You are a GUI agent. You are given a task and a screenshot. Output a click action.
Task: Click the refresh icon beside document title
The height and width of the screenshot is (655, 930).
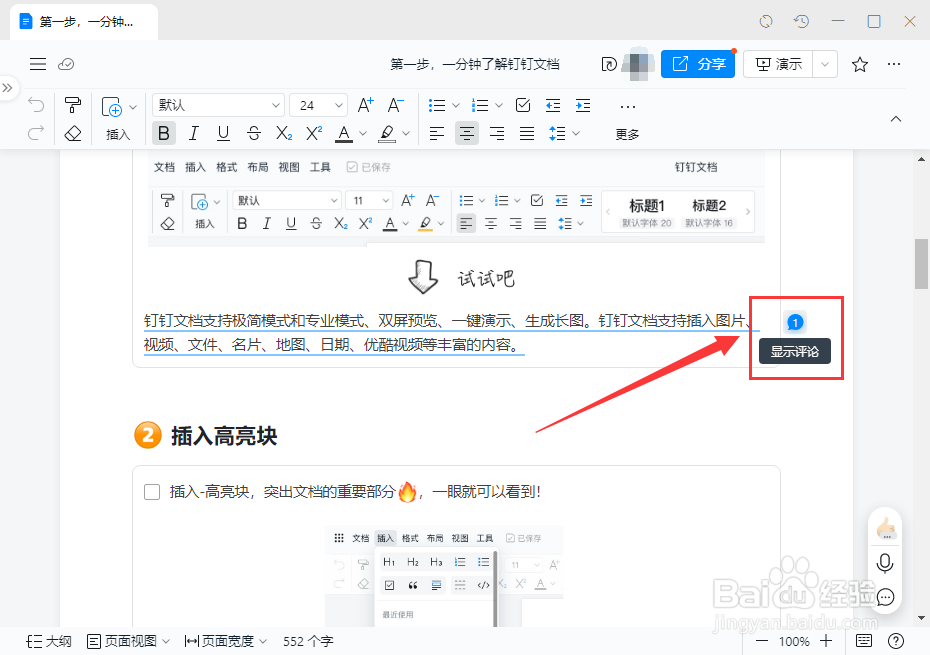pos(609,64)
